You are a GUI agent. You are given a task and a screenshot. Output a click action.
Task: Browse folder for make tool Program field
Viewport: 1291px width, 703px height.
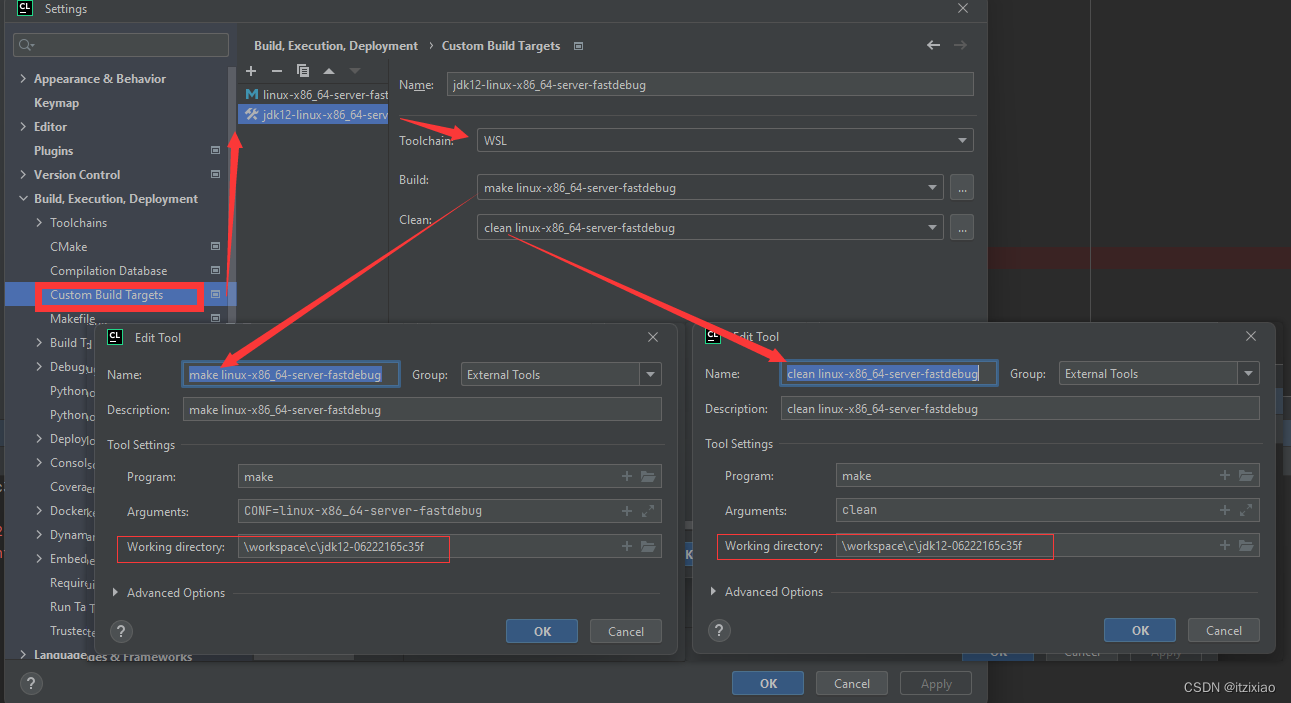point(648,477)
